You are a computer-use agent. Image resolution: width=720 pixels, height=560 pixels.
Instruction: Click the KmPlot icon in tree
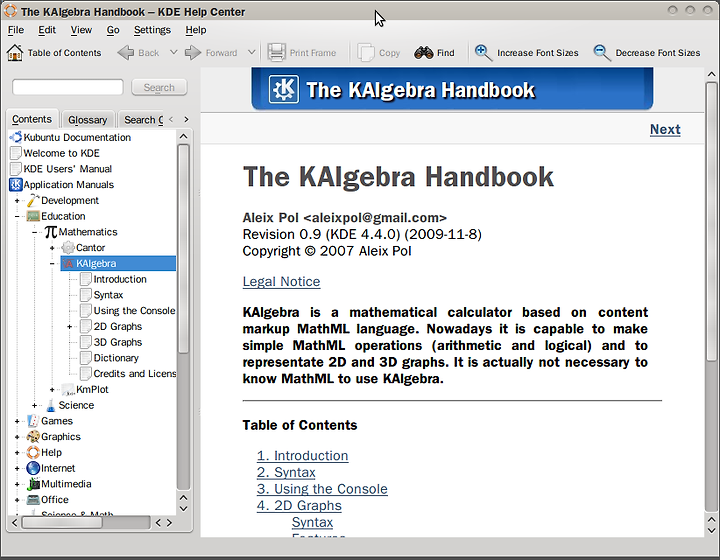[68, 390]
